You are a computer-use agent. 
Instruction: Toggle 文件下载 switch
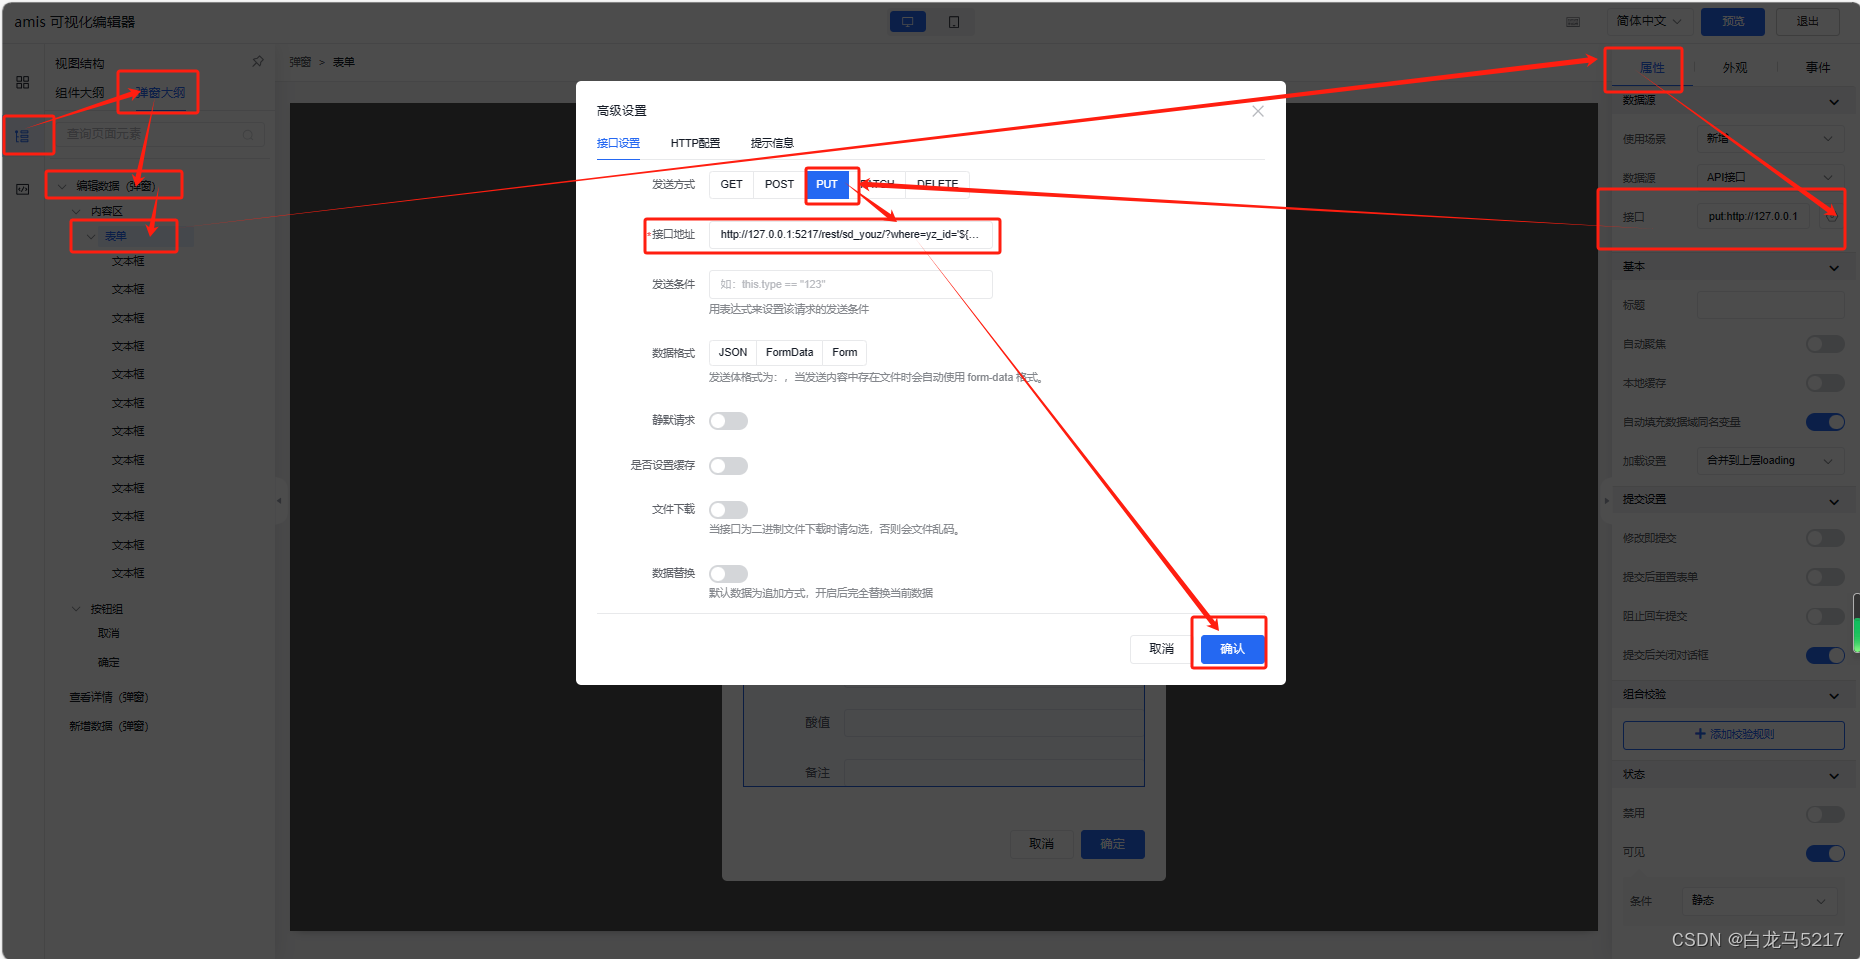point(728,510)
